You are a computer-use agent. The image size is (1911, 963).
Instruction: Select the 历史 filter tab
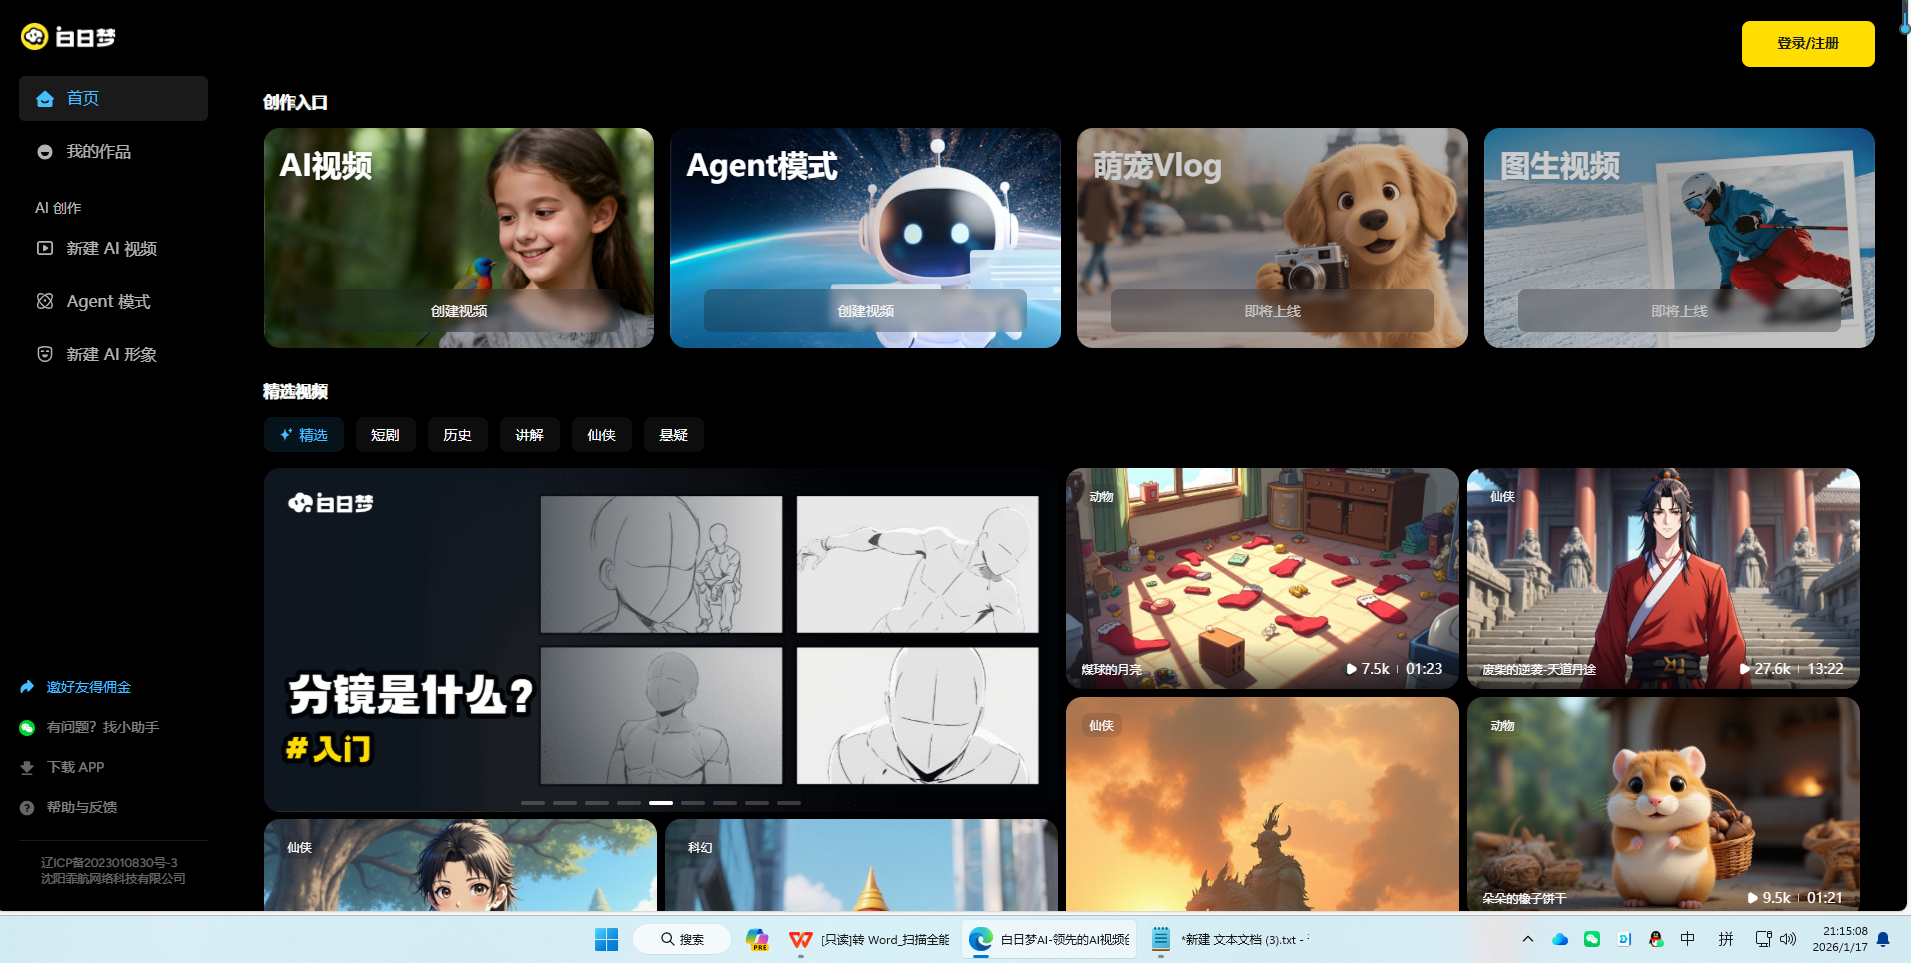[x=457, y=435]
